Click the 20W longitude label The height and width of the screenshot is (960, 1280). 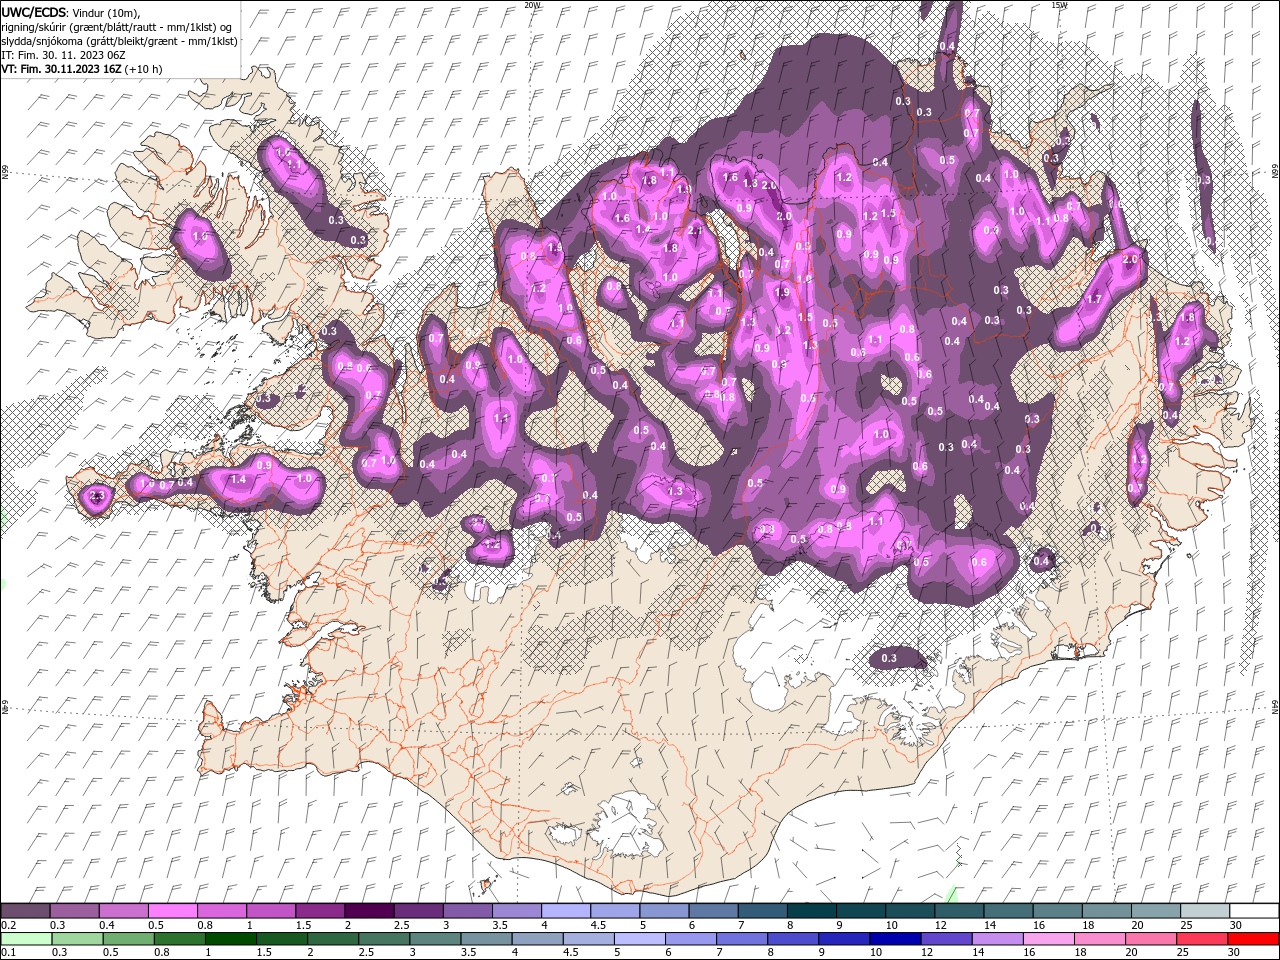tap(532, 5)
